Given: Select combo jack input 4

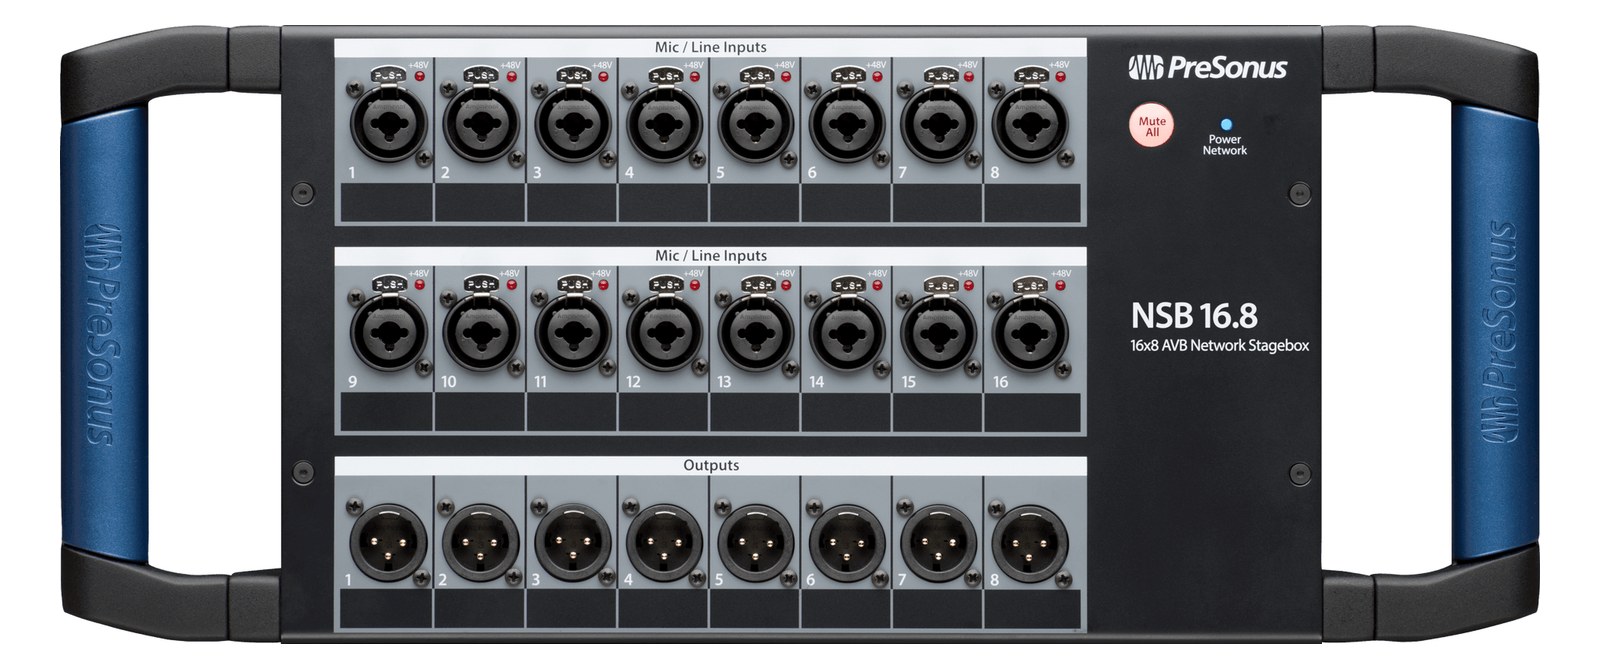Looking at the screenshot, I should click(663, 124).
